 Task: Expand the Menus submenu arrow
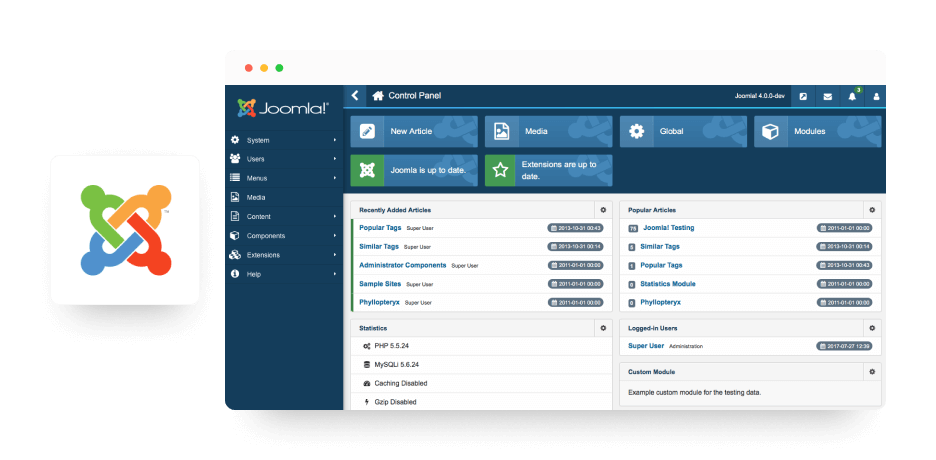coord(335,178)
